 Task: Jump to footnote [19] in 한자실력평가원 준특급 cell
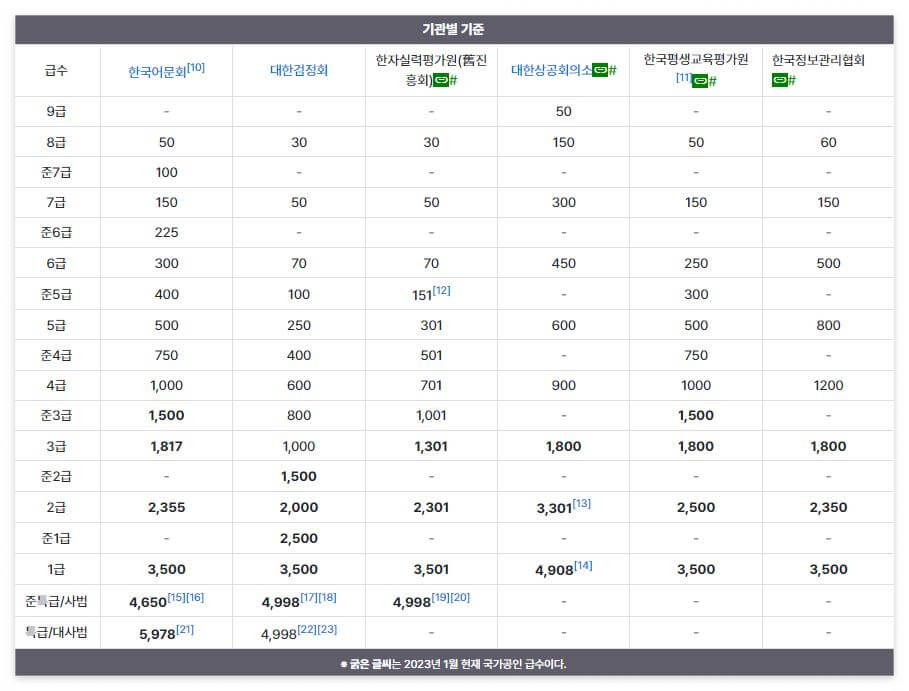tap(441, 597)
